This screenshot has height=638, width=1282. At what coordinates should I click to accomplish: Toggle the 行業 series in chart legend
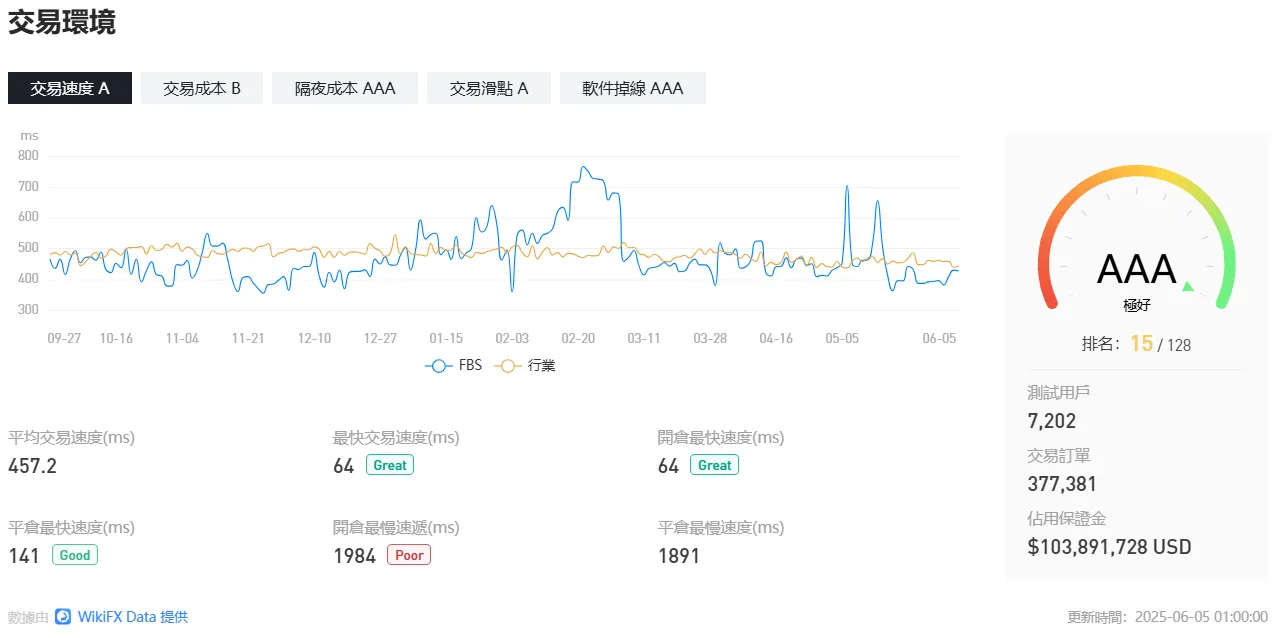526,366
